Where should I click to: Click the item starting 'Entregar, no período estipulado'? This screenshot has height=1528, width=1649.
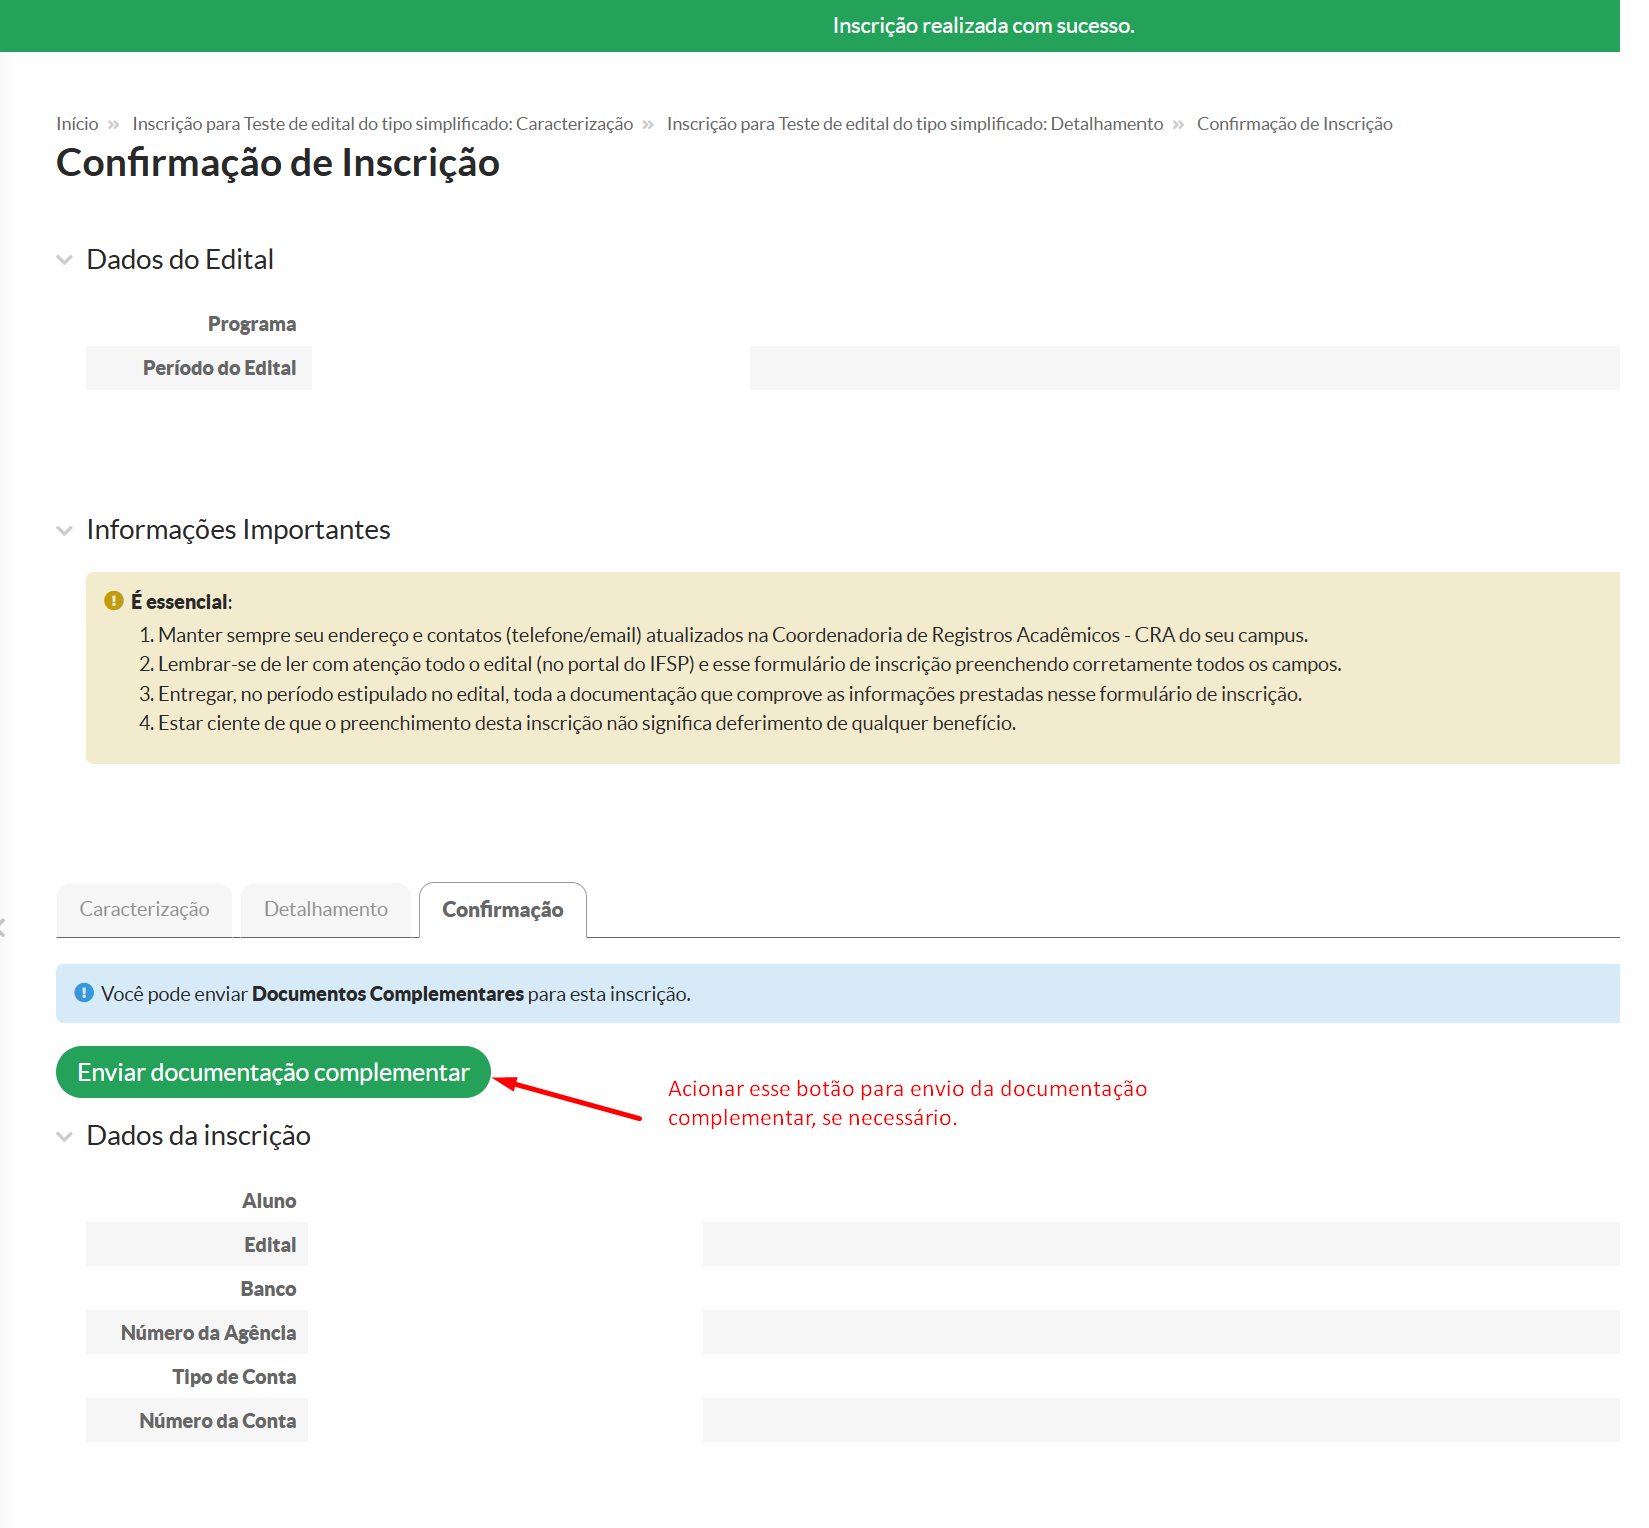pyautogui.click(x=730, y=694)
